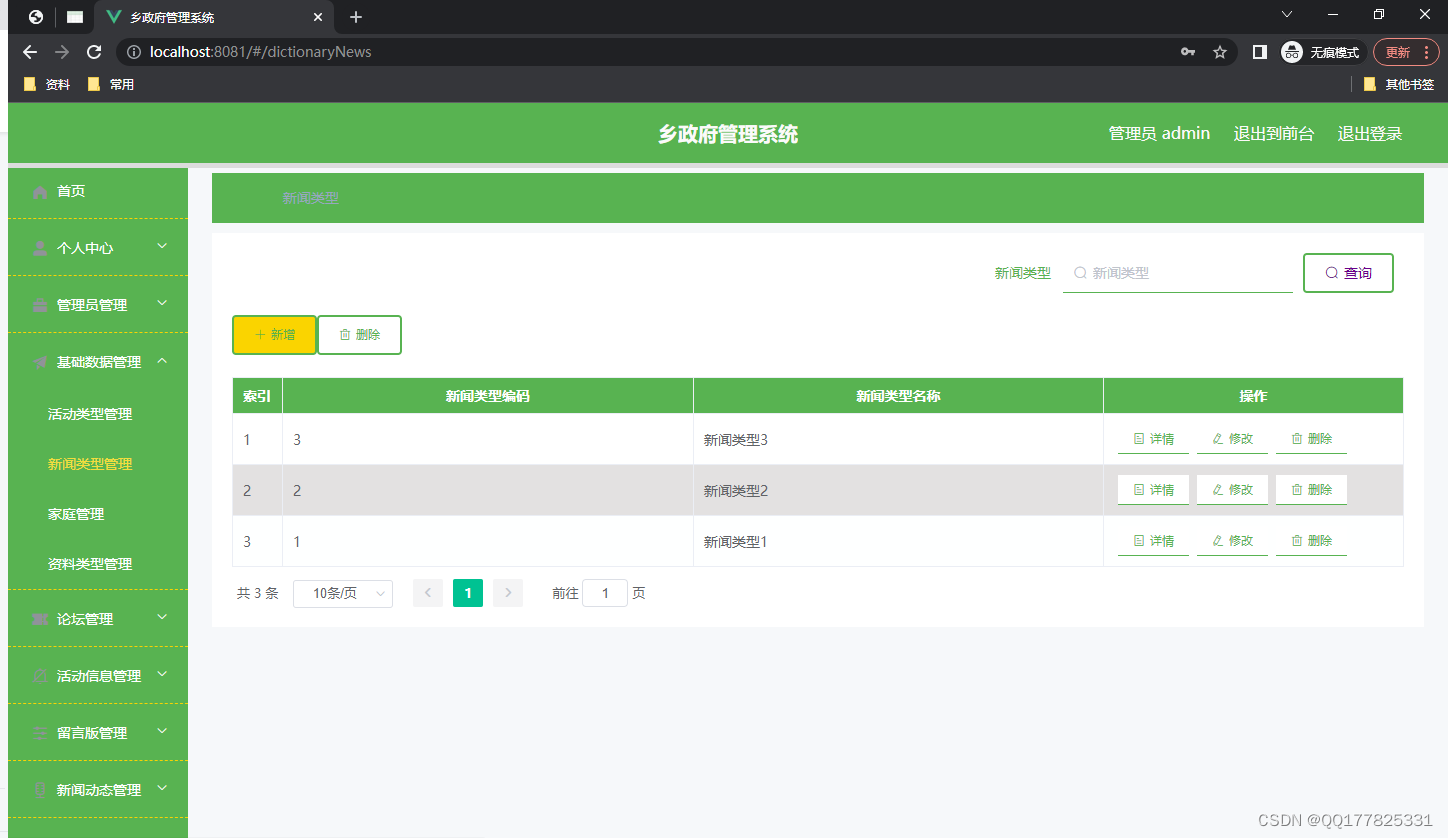Screen dimensions: 1448x838
Task: Click the icon beside 活动信息管理
Action: click(x=40, y=676)
